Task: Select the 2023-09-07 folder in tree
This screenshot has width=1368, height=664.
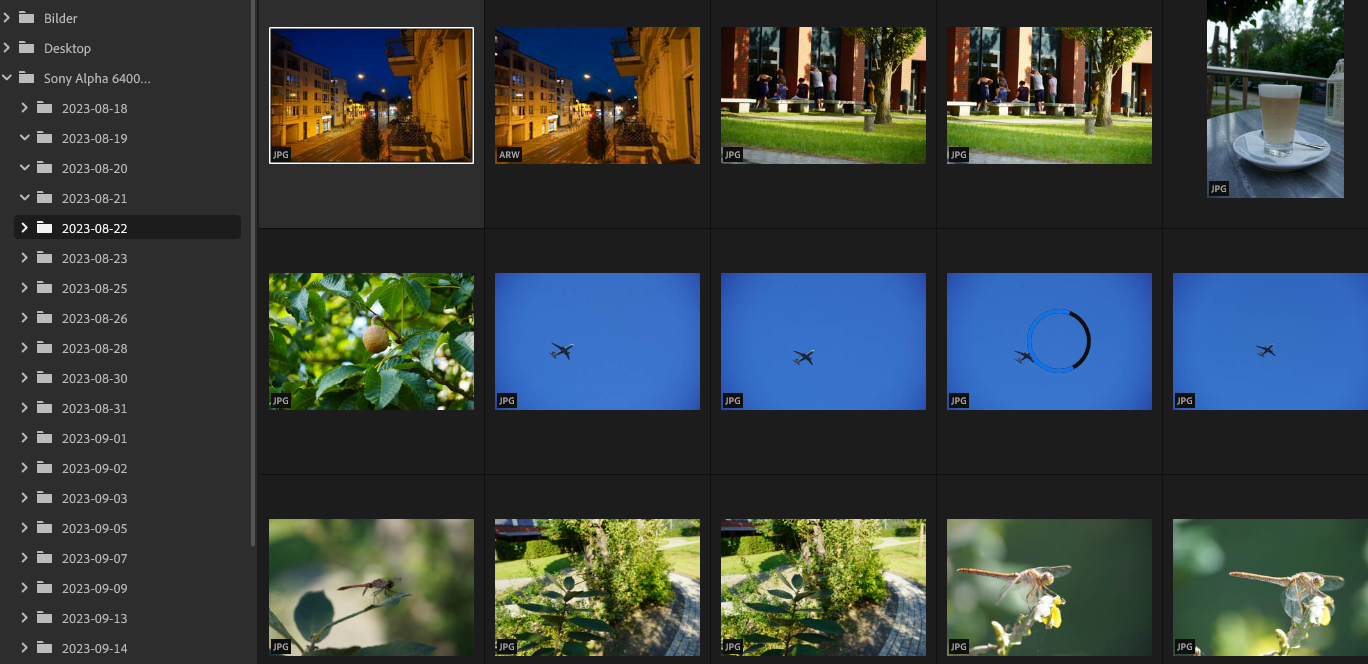Action: [94, 558]
